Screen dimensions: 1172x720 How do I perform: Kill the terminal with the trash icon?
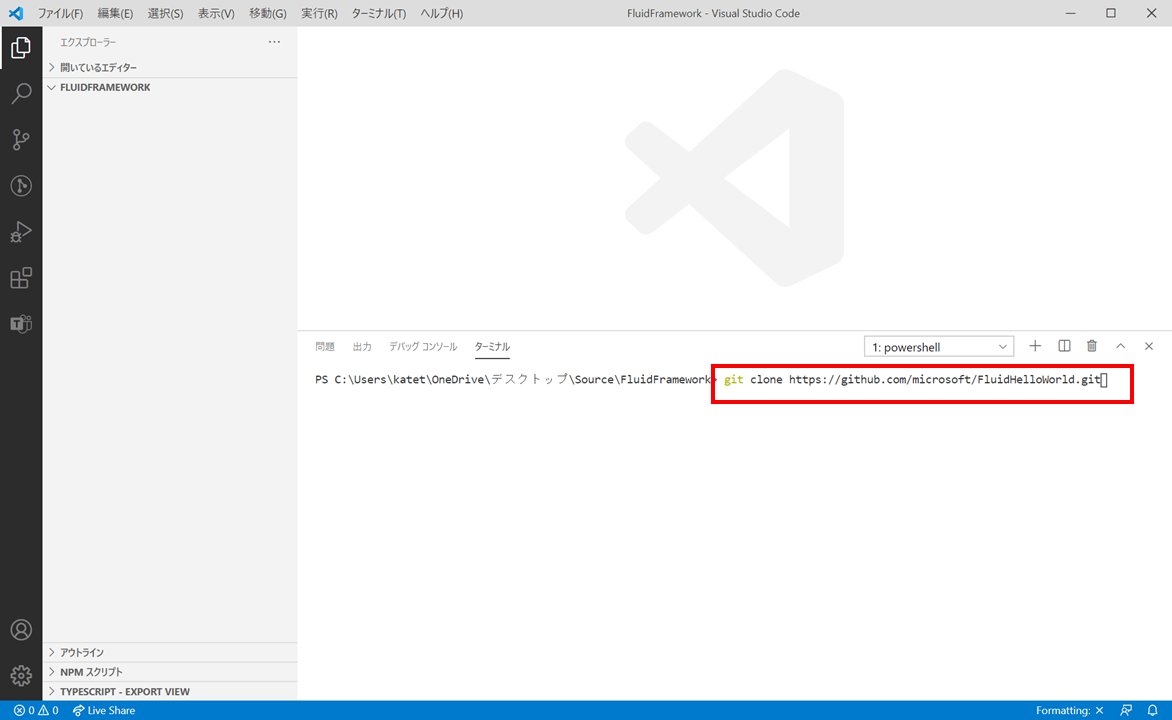[1091, 346]
